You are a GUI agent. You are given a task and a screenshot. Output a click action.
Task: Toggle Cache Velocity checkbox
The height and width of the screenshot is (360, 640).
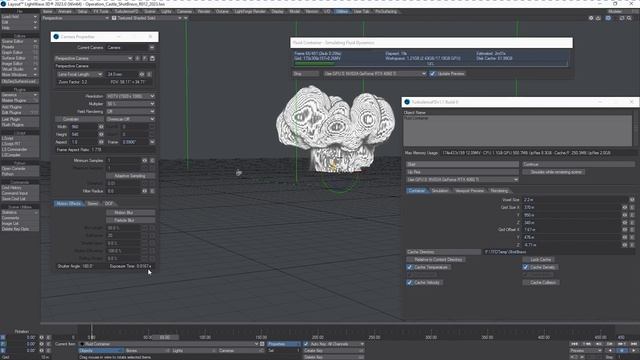[x=409, y=282]
